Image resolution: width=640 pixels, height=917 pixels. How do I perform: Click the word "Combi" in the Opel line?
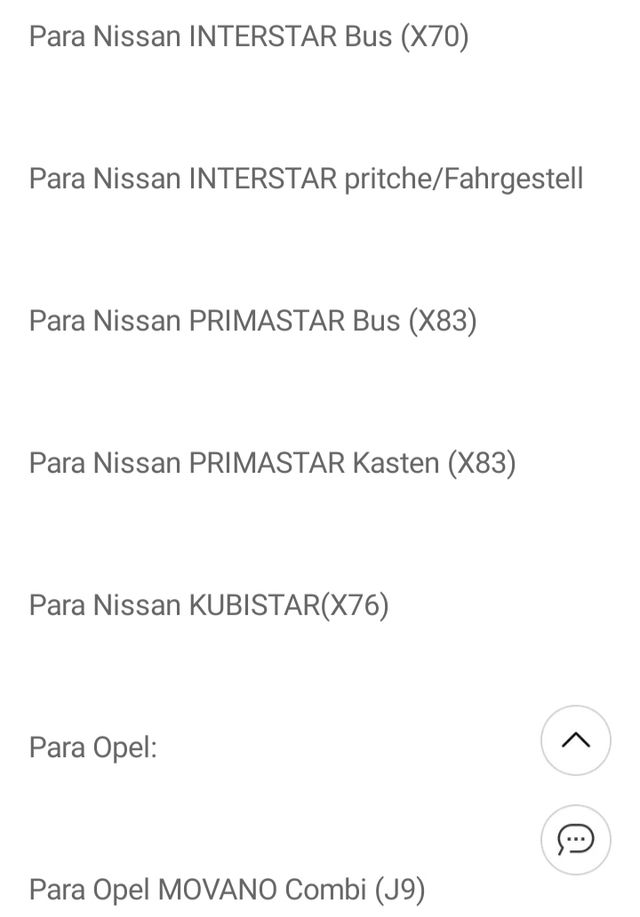coord(325,889)
